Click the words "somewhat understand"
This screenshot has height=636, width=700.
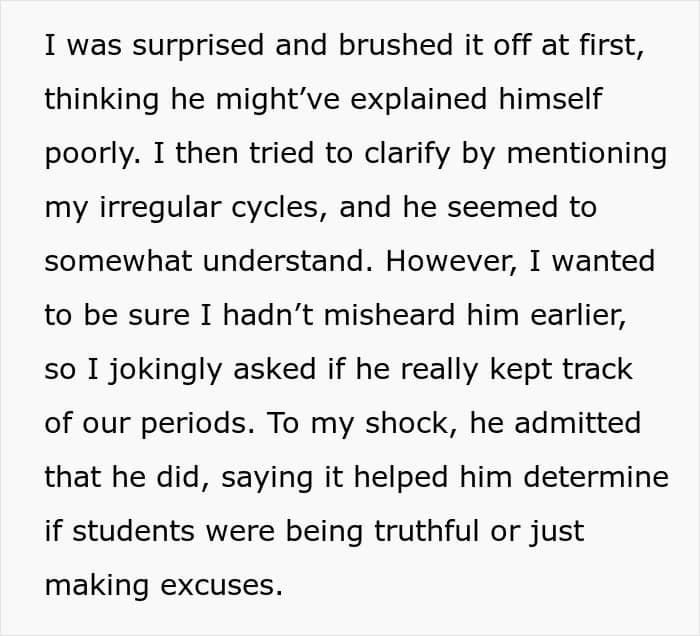[x=199, y=262]
